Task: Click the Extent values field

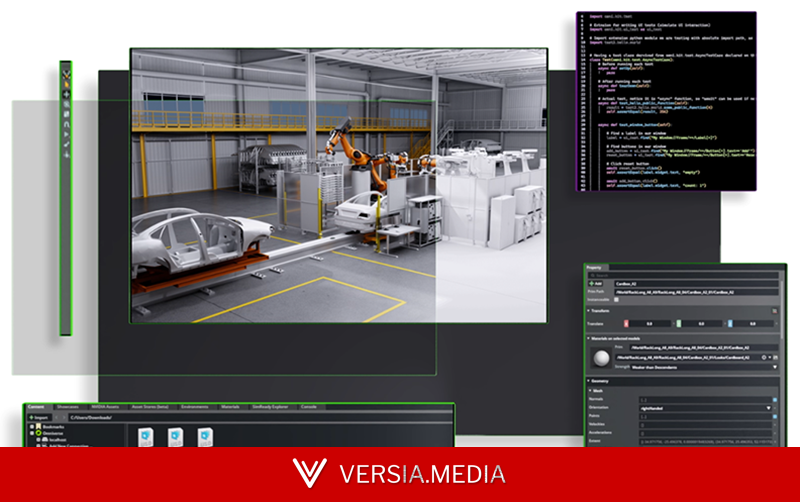Action: 706,441
